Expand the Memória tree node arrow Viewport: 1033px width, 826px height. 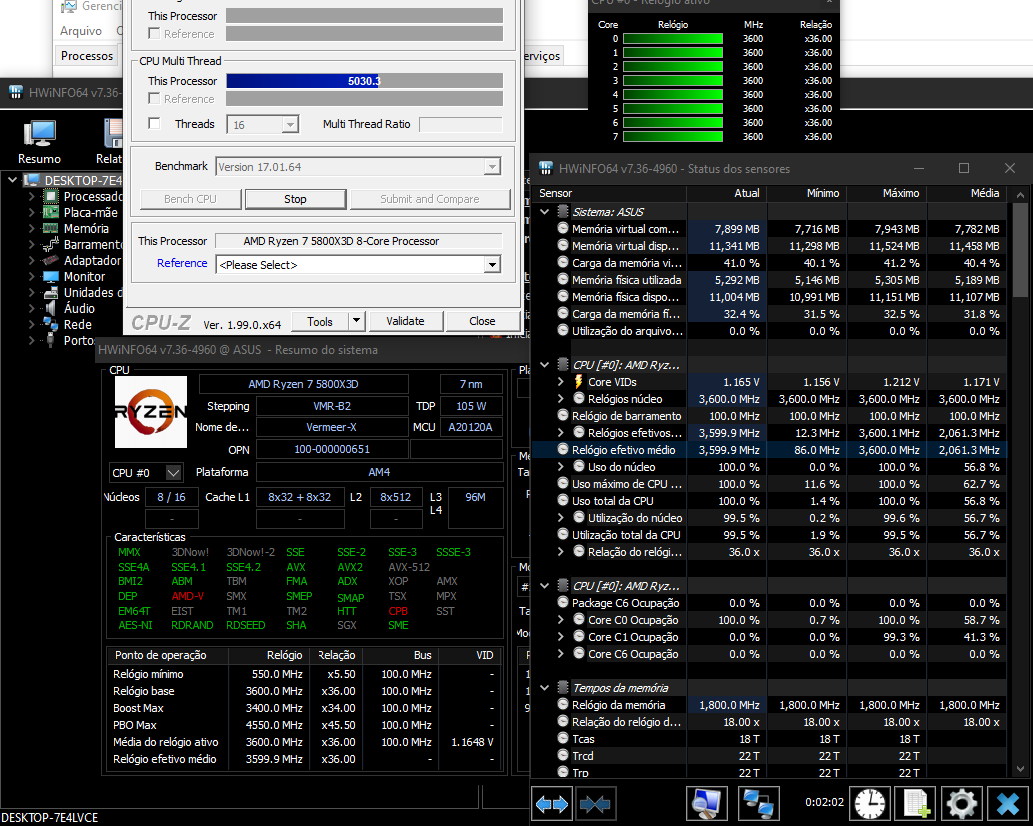coord(32,229)
